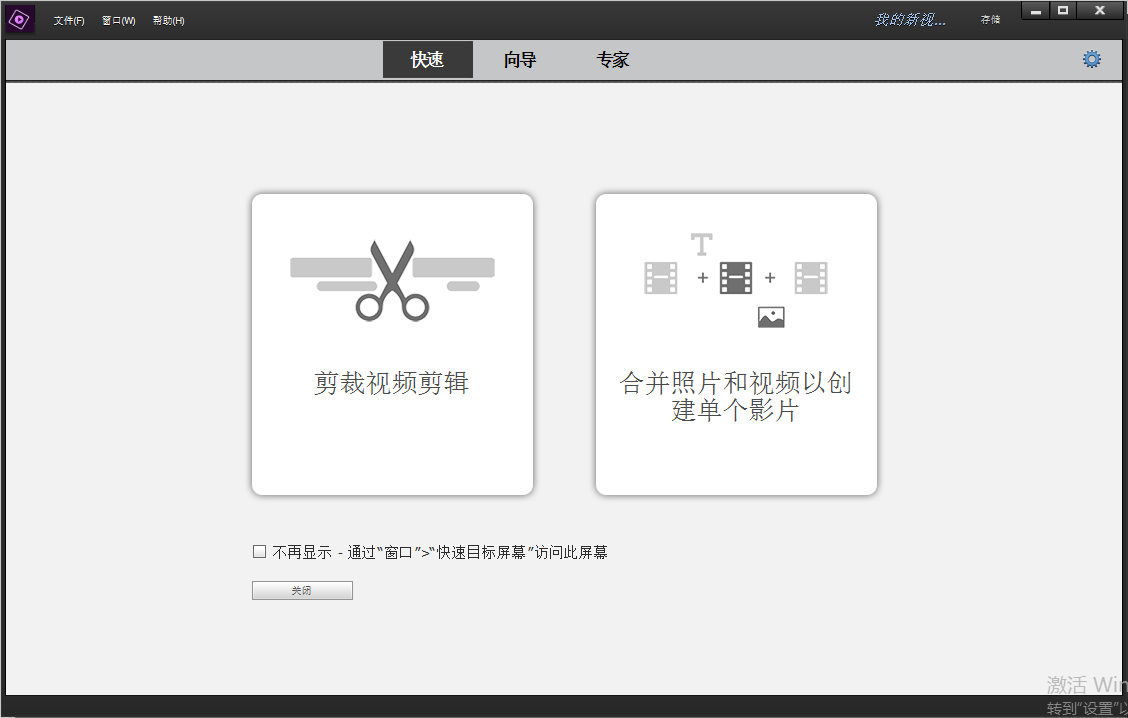
Task: Click the scissors trim icon
Action: 392,280
